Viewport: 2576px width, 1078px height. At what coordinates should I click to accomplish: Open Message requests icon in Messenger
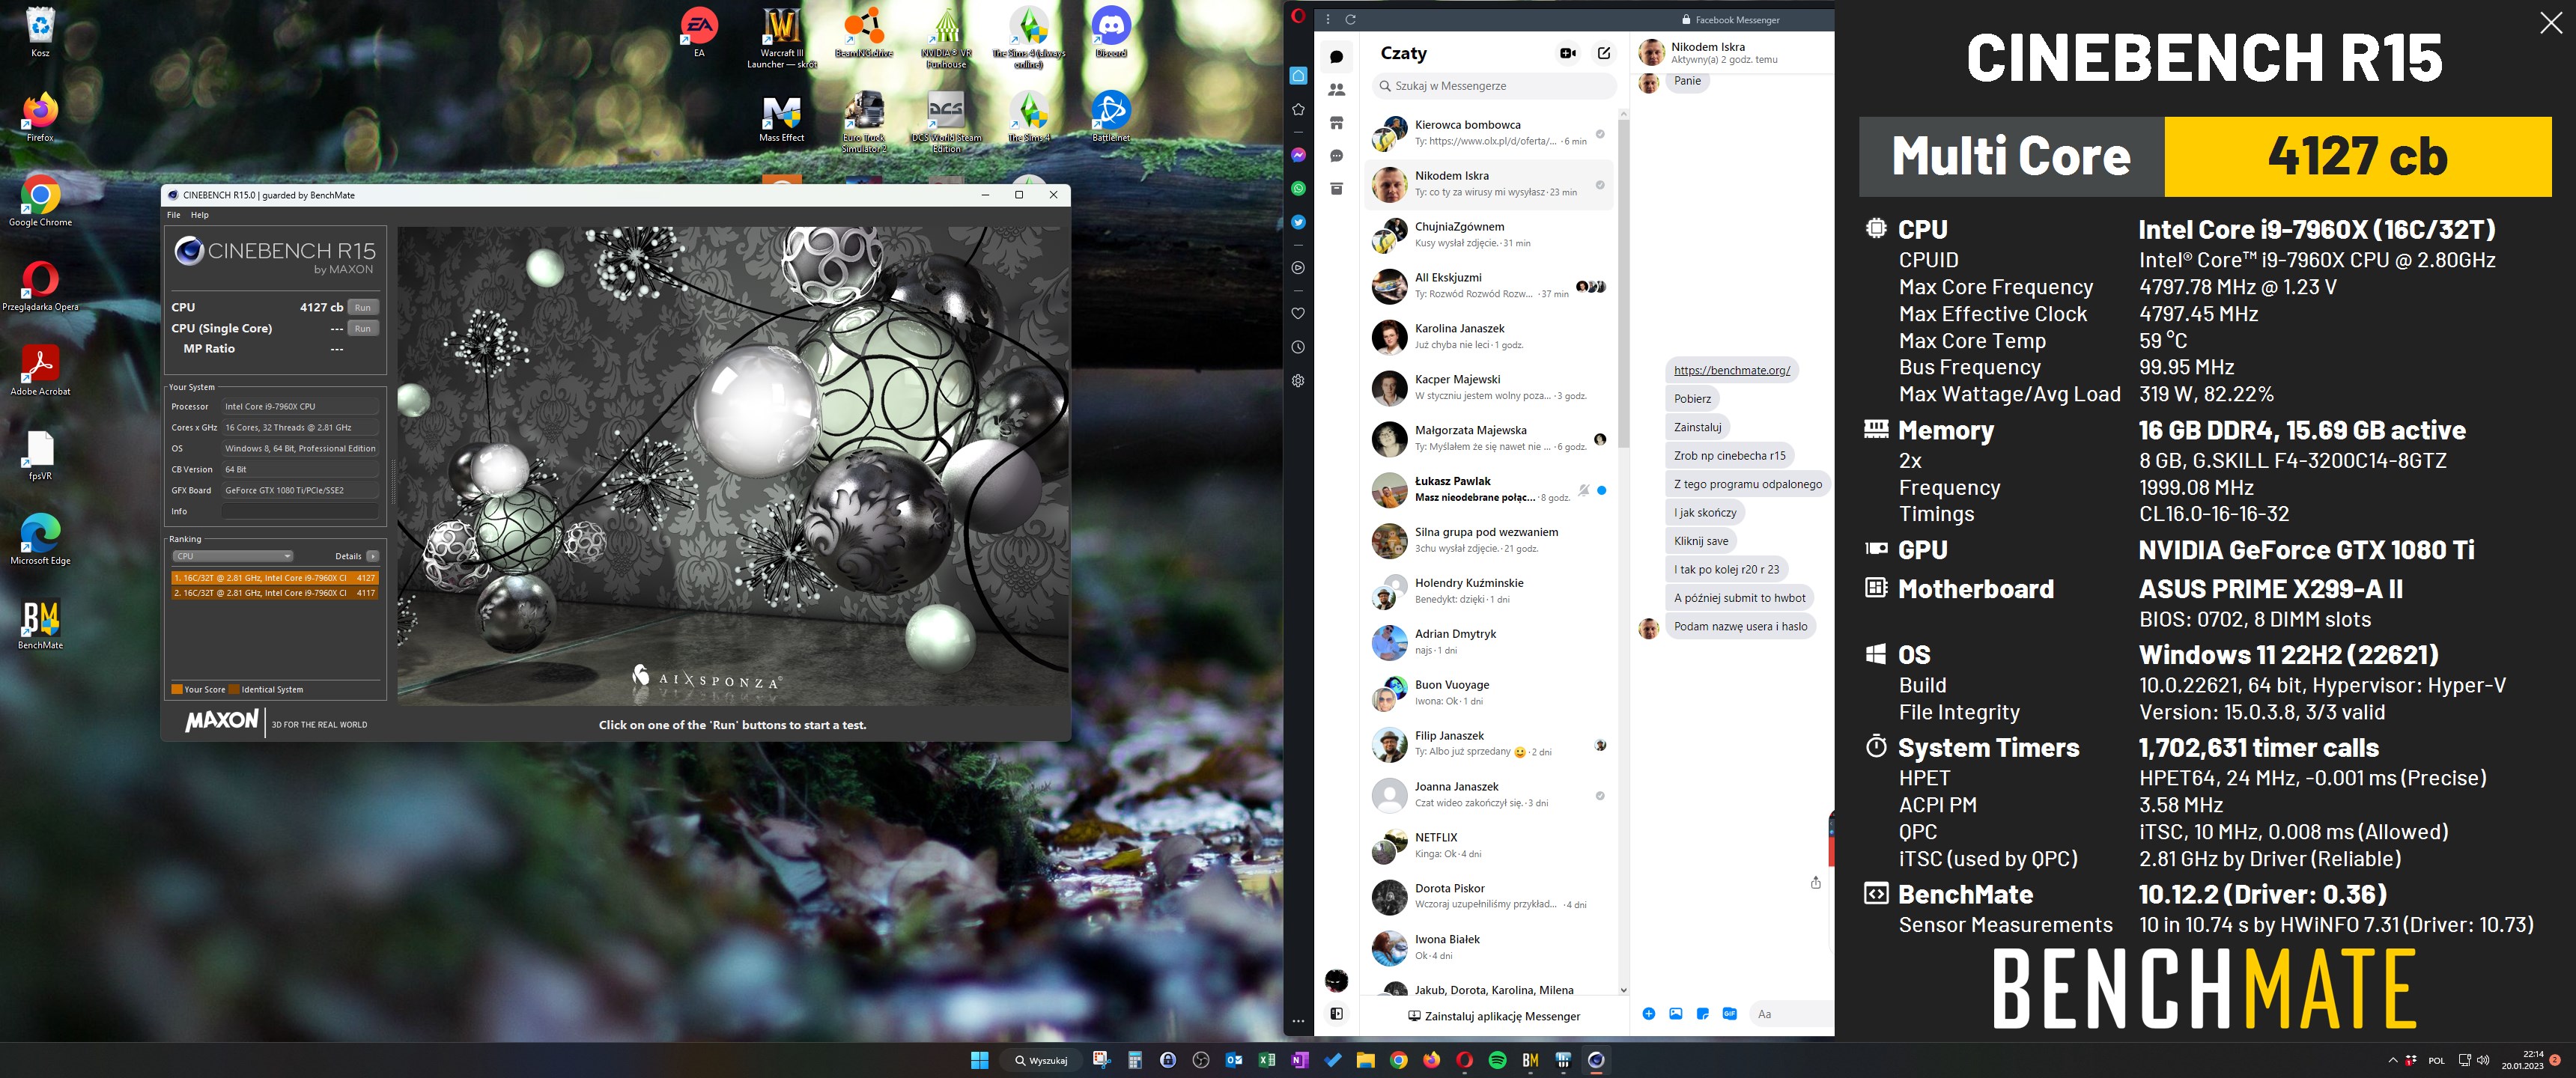(x=1336, y=156)
